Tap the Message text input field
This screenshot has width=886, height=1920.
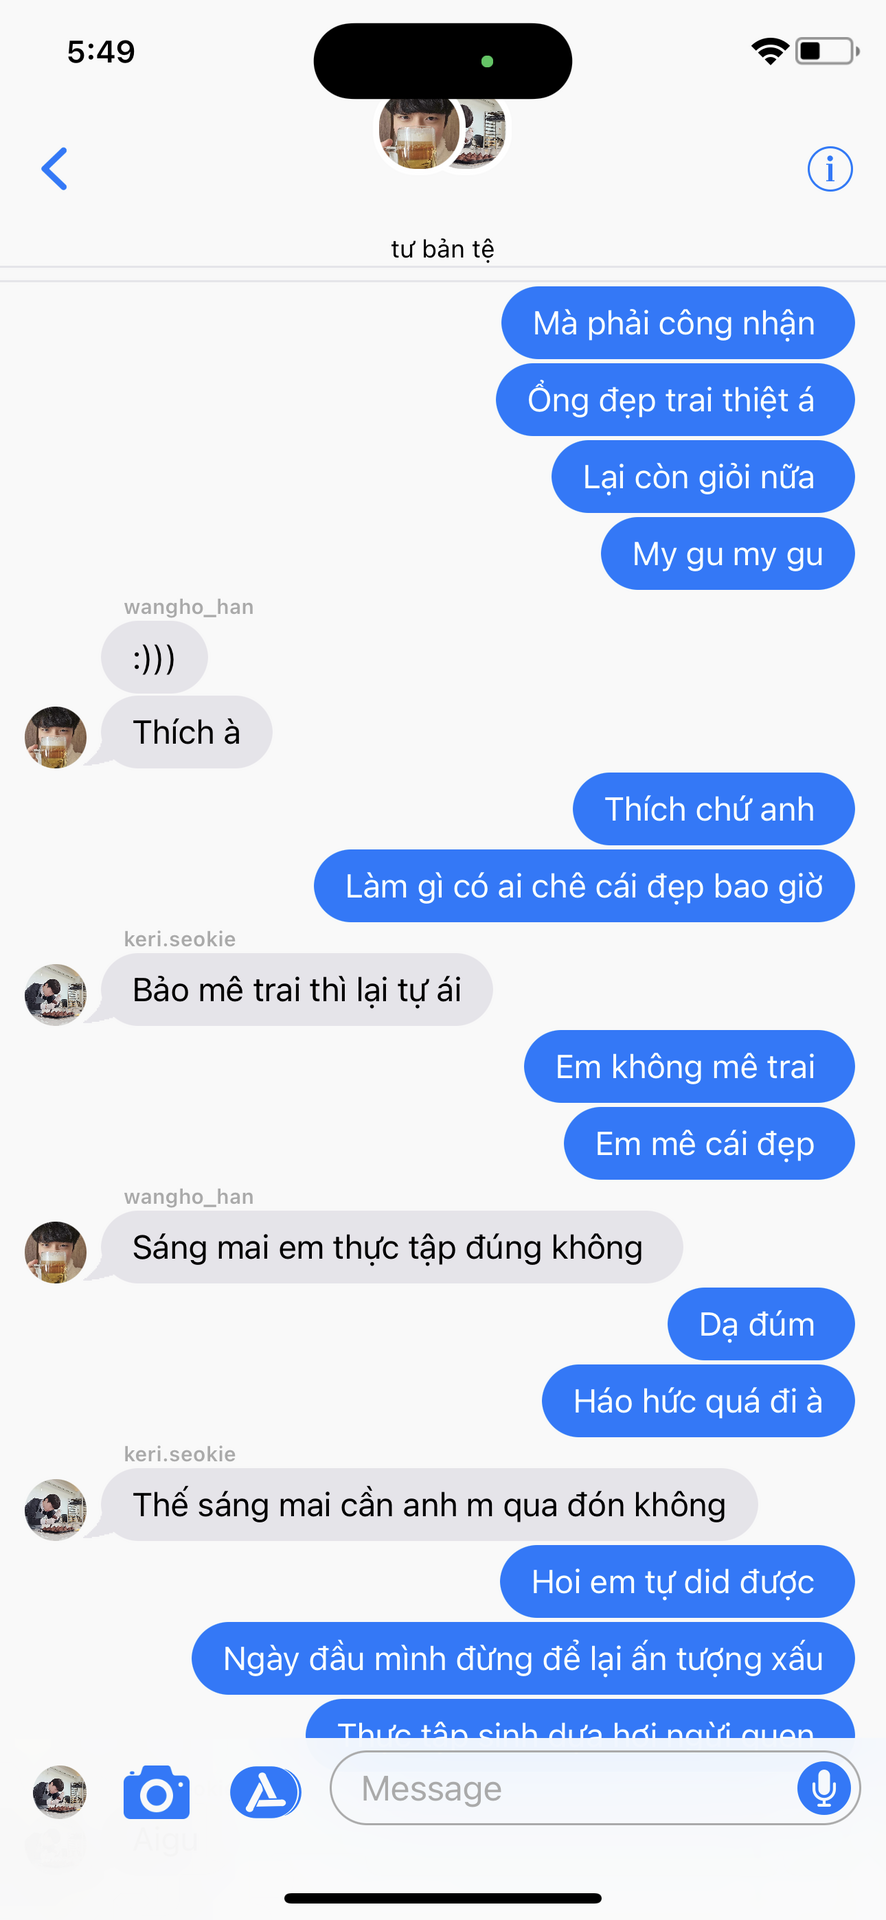[x=595, y=1788]
